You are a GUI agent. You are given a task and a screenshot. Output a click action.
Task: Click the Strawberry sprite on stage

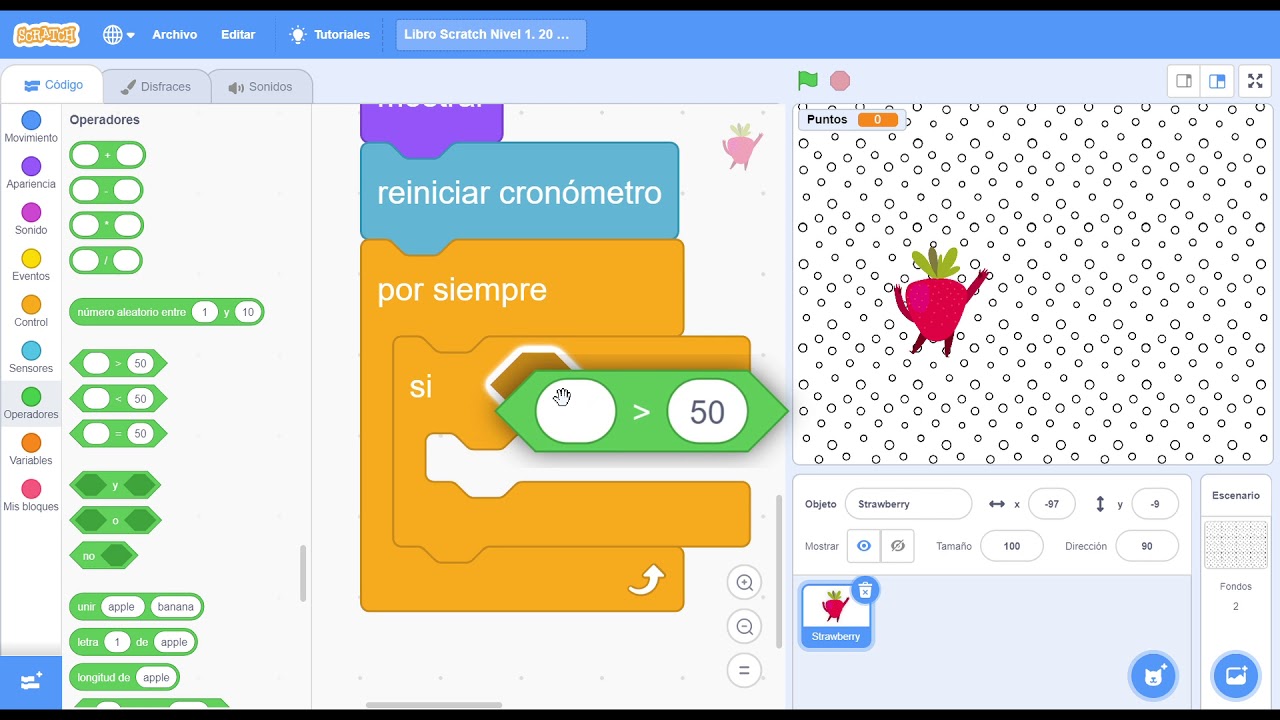939,301
